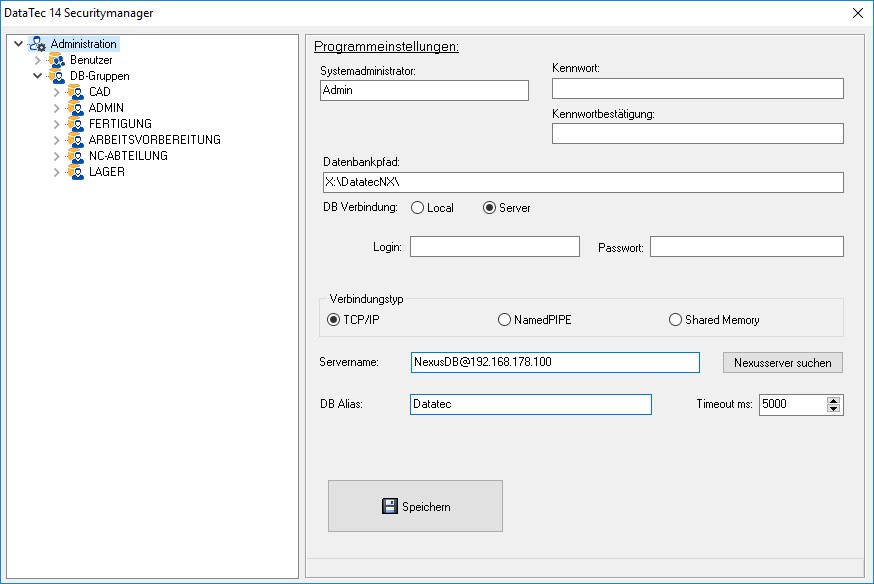Select DB-Gruppen in the tree
Screen dimensions: 874x584
click(100, 76)
